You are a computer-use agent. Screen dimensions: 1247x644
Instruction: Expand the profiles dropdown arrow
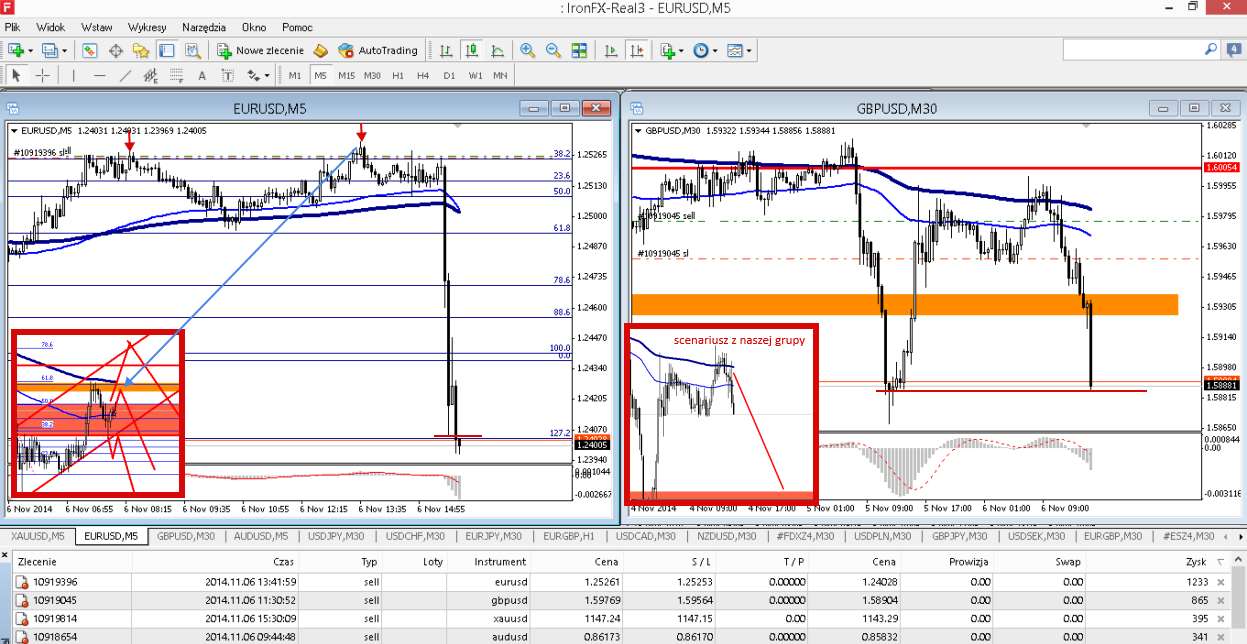pos(64,50)
